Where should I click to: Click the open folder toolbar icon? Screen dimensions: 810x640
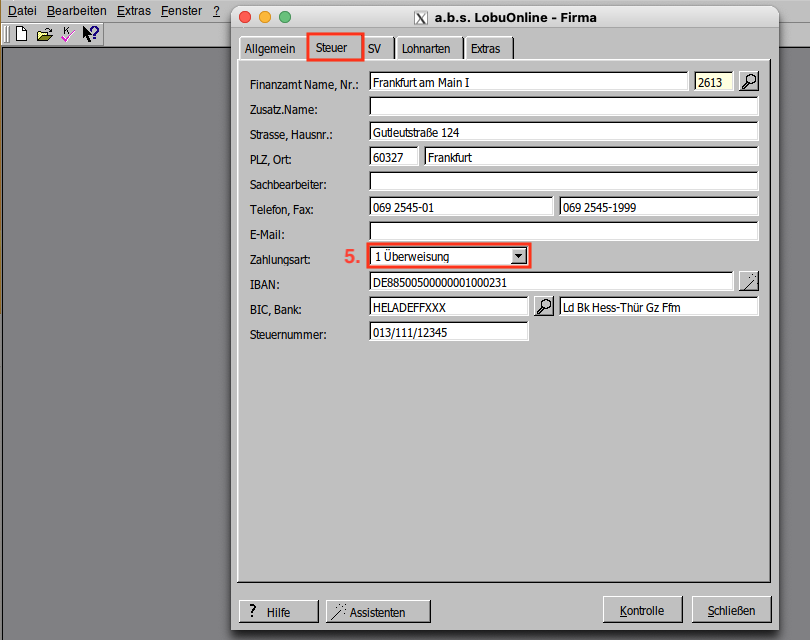coord(44,34)
